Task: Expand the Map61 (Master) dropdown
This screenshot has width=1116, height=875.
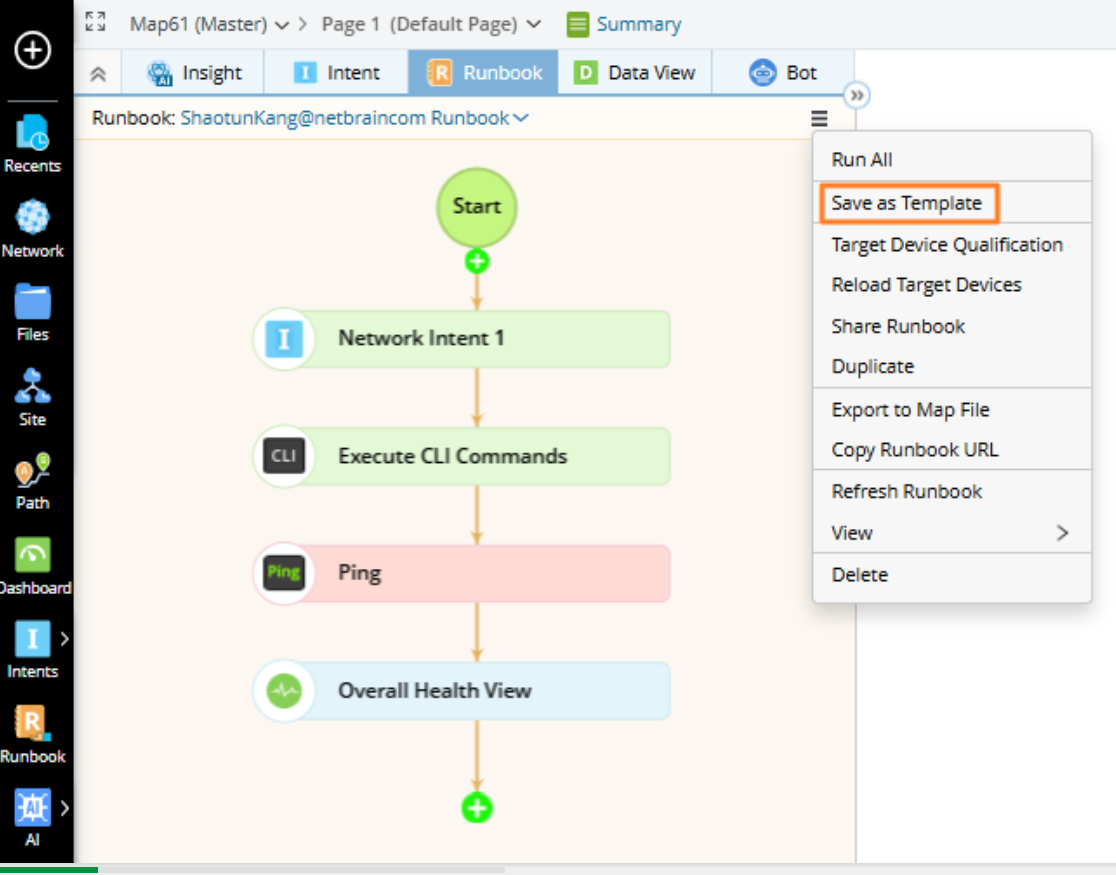Action: pyautogui.click(x=232, y=23)
